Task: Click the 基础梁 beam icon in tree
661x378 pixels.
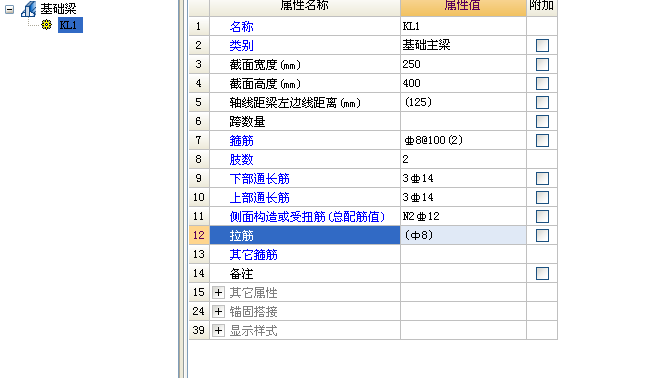Action: coord(29,9)
